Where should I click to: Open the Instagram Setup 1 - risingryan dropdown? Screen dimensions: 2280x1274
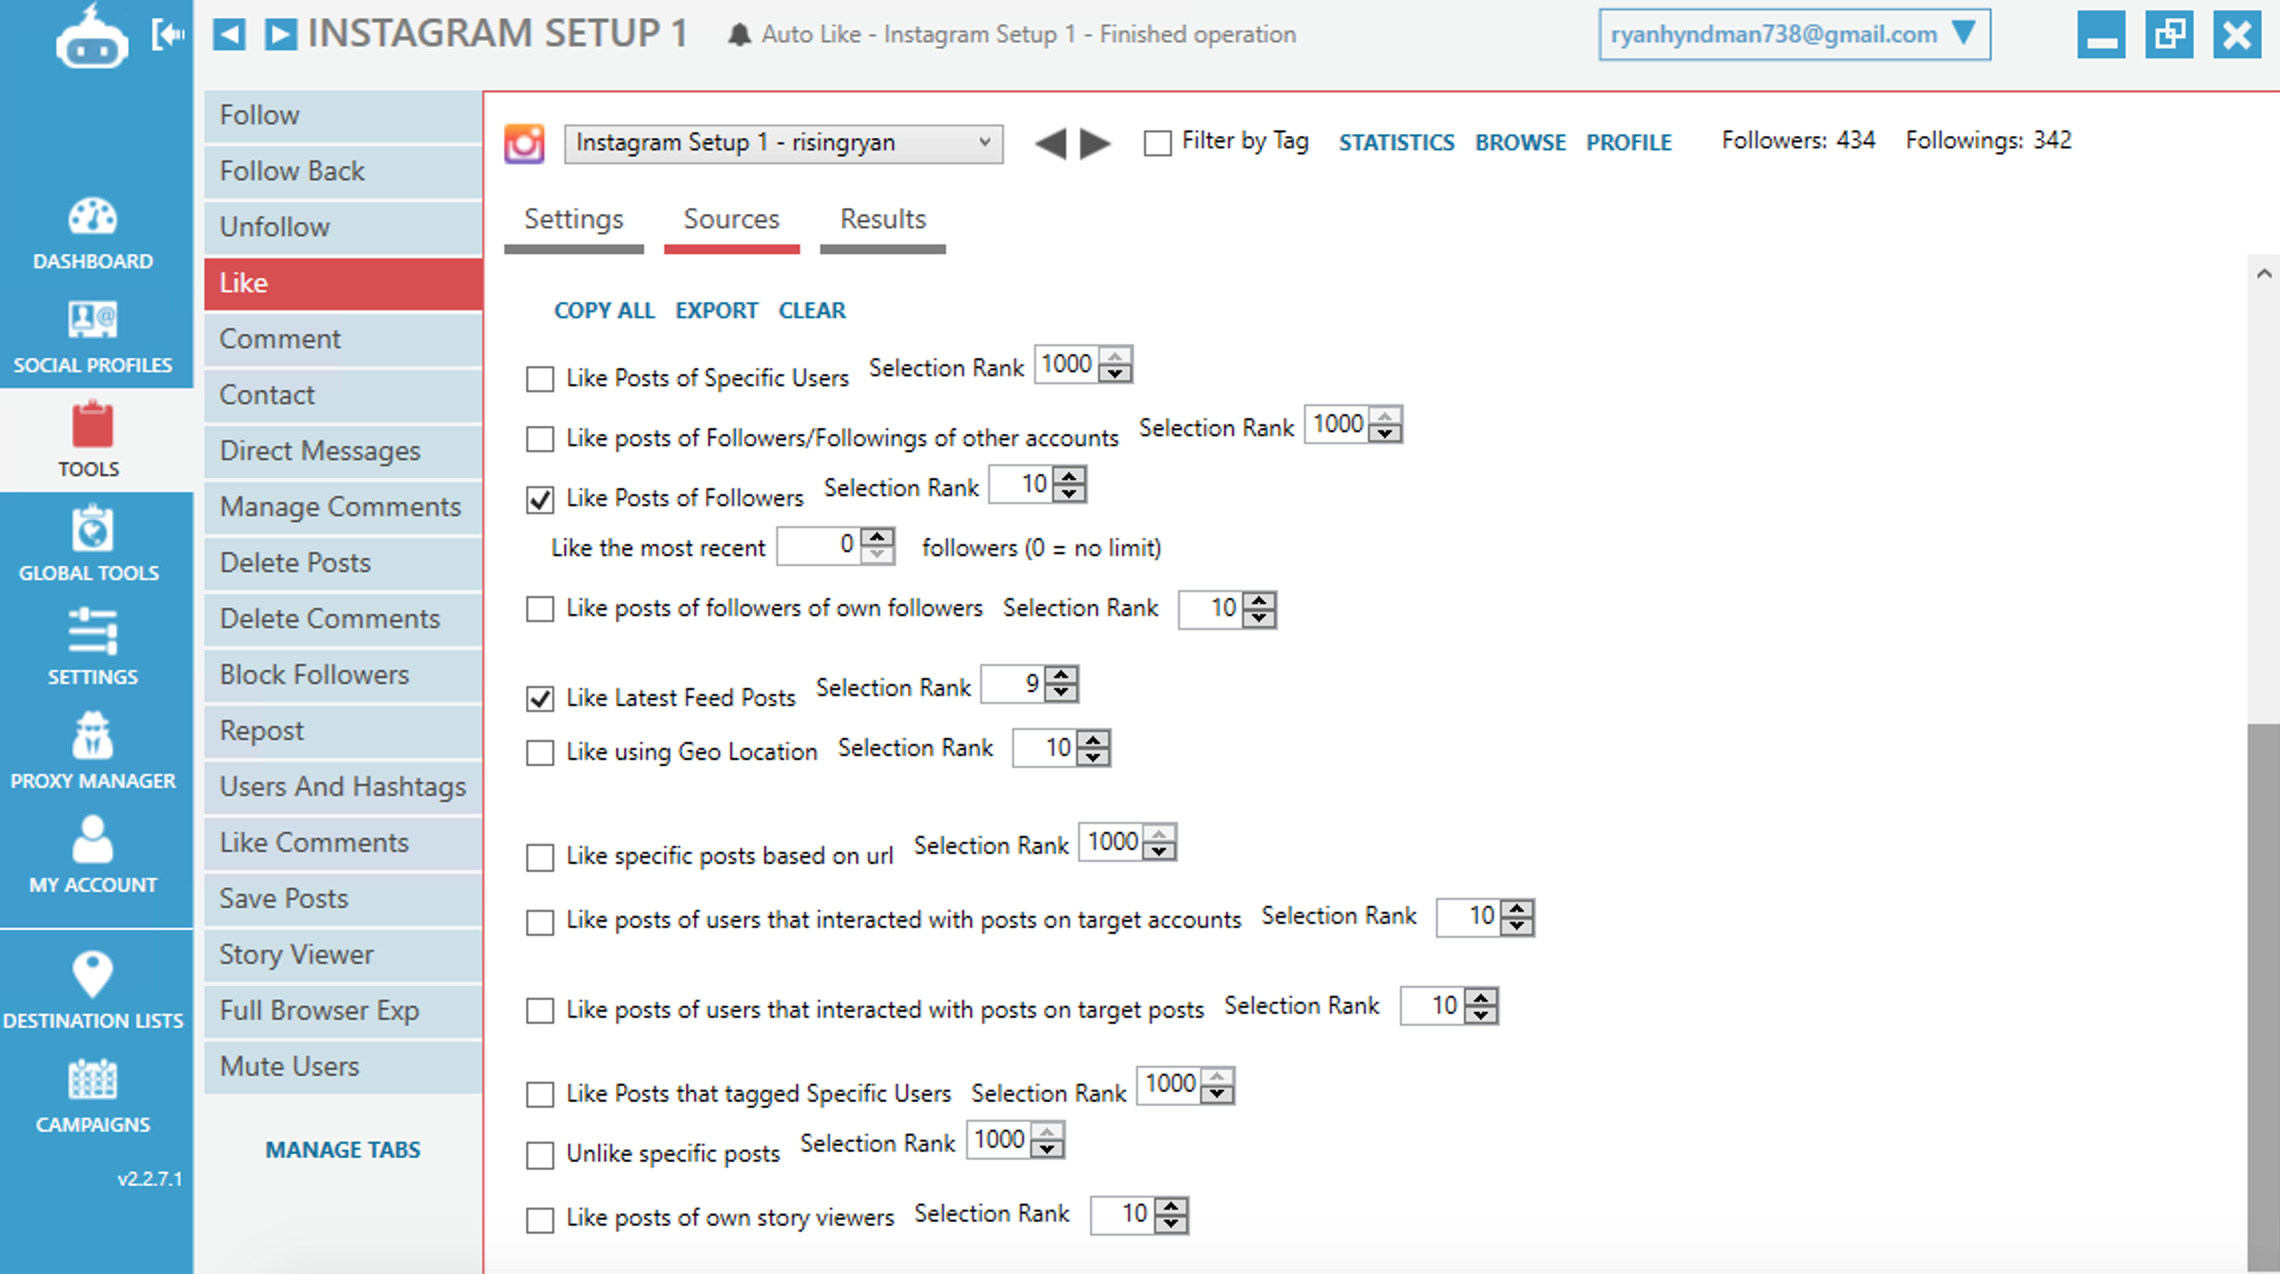tap(783, 143)
